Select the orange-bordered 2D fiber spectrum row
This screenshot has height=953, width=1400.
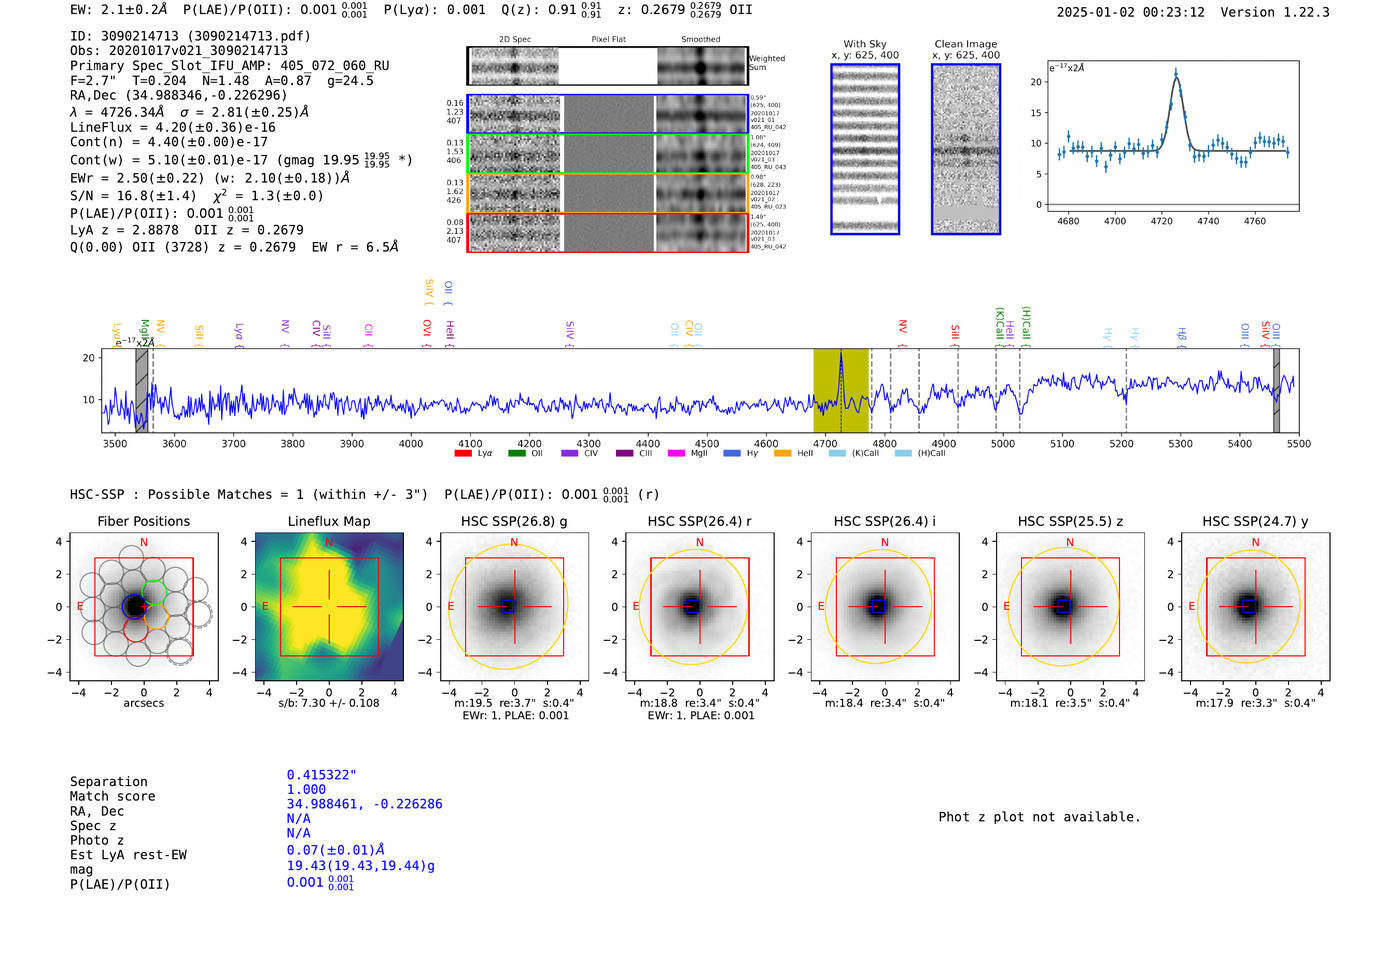(x=607, y=193)
